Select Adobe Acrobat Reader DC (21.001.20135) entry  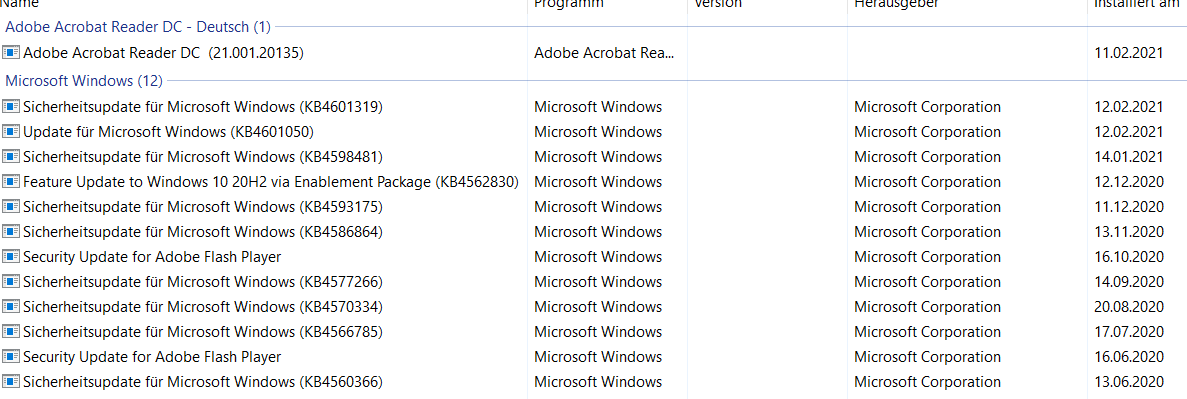point(164,52)
